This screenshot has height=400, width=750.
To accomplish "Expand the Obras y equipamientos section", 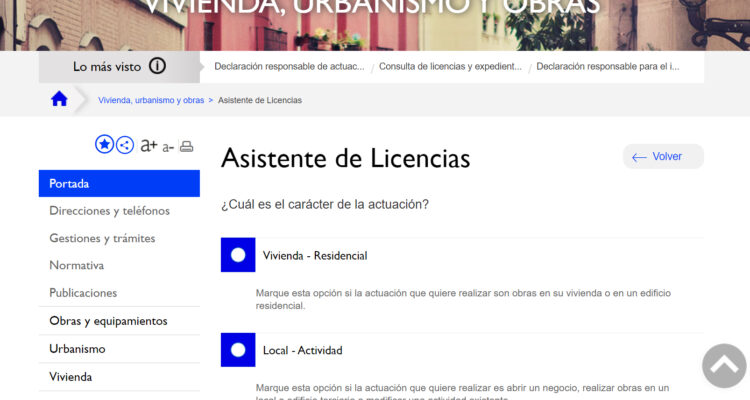I will pos(108,321).
